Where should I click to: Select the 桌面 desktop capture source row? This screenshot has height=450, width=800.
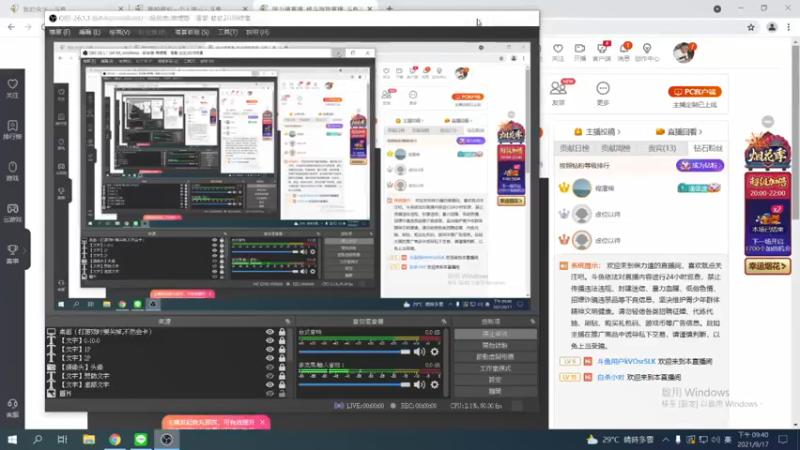167,332
